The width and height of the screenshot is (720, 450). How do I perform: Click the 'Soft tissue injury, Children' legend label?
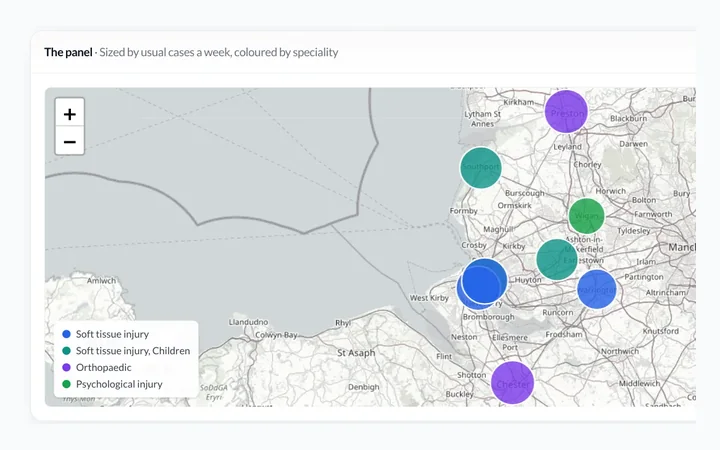[x=133, y=351]
